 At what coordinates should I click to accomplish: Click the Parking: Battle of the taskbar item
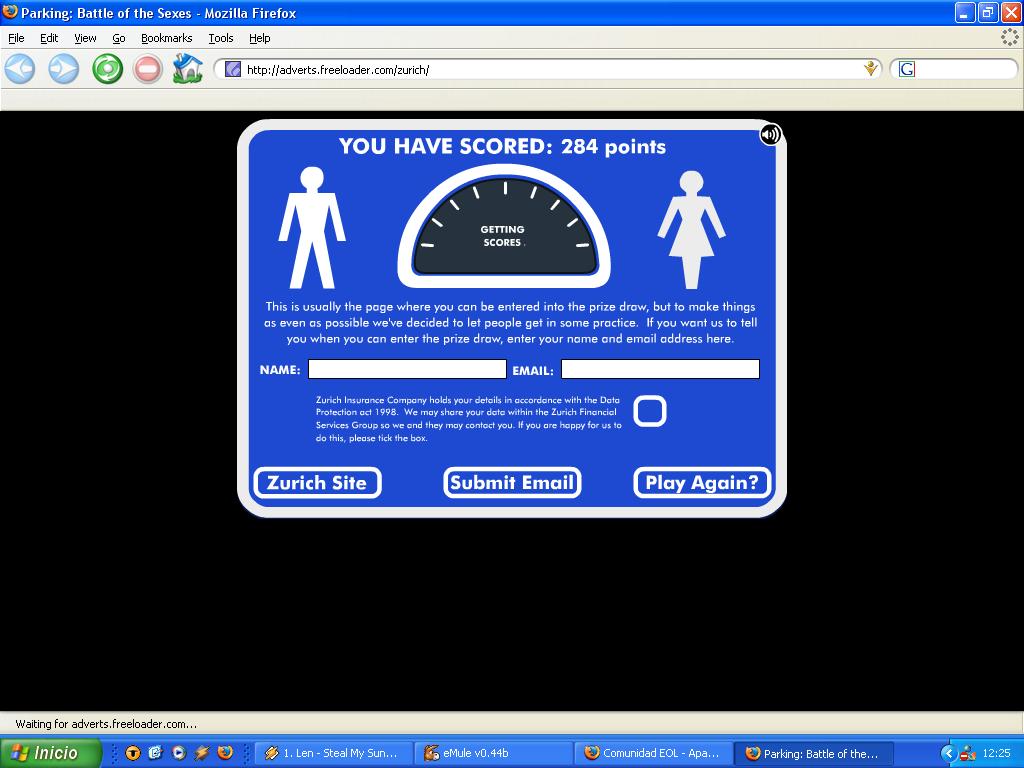(814, 753)
